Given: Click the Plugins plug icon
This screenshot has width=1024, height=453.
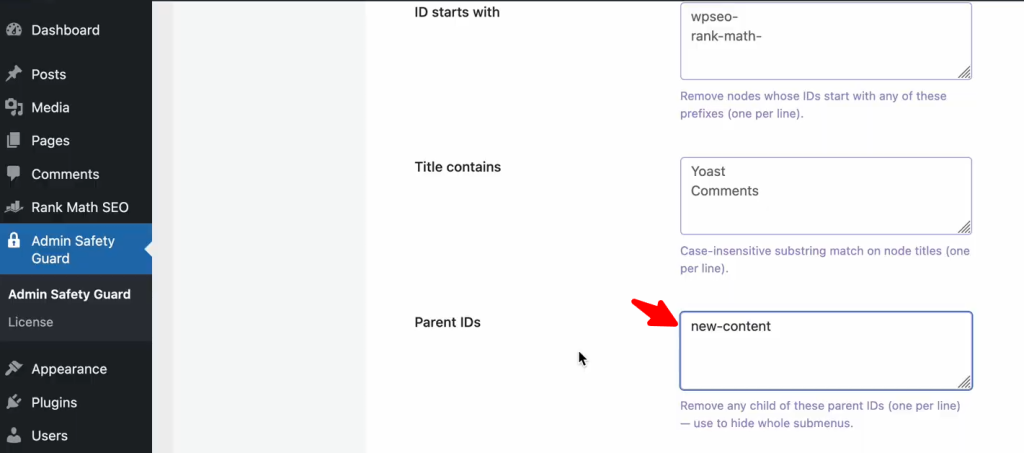Looking at the screenshot, I should pos(14,403).
